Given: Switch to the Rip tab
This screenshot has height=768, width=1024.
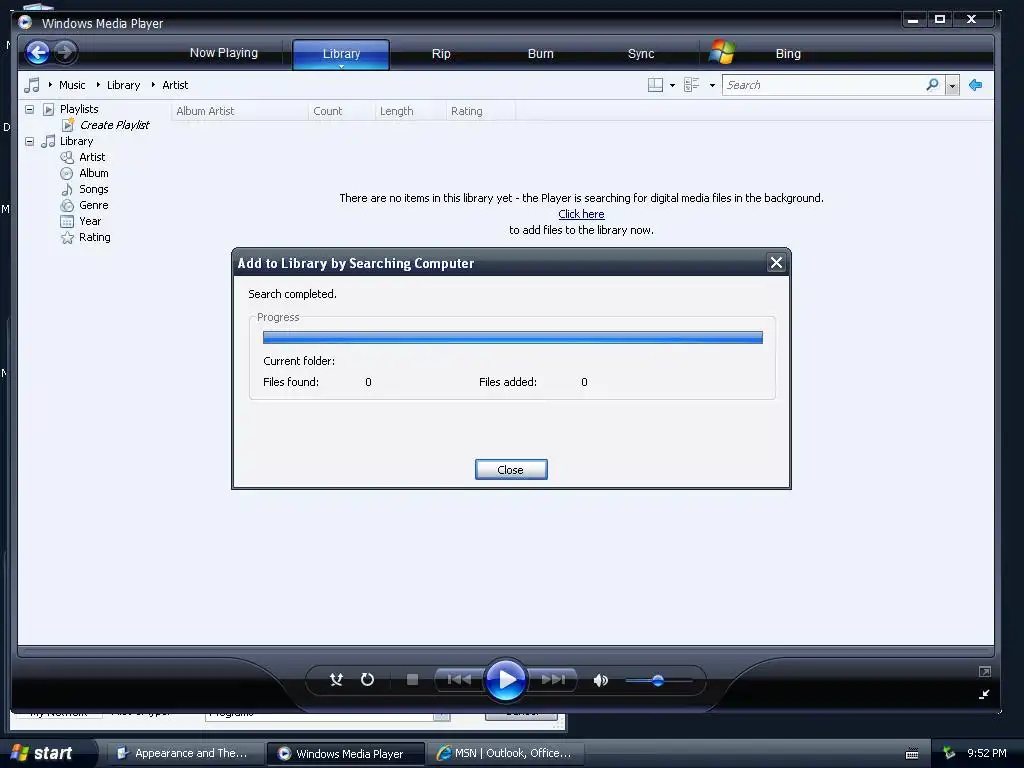Looking at the screenshot, I should pyautogui.click(x=441, y=54).
